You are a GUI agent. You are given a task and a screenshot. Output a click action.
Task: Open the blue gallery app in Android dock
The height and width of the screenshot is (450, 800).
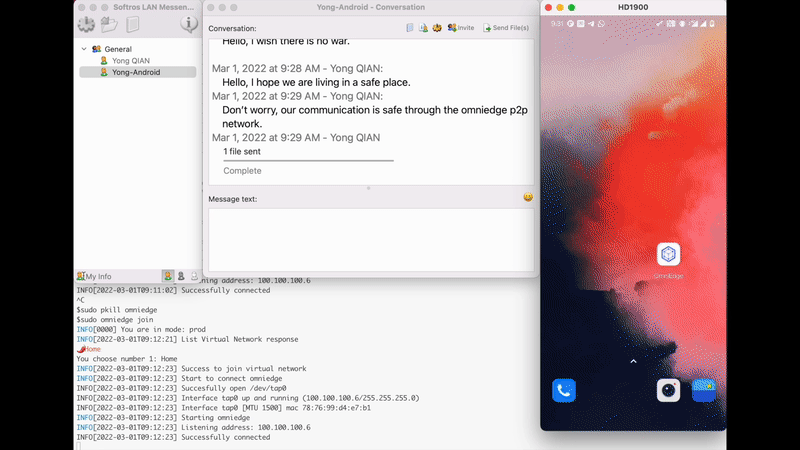704,390
